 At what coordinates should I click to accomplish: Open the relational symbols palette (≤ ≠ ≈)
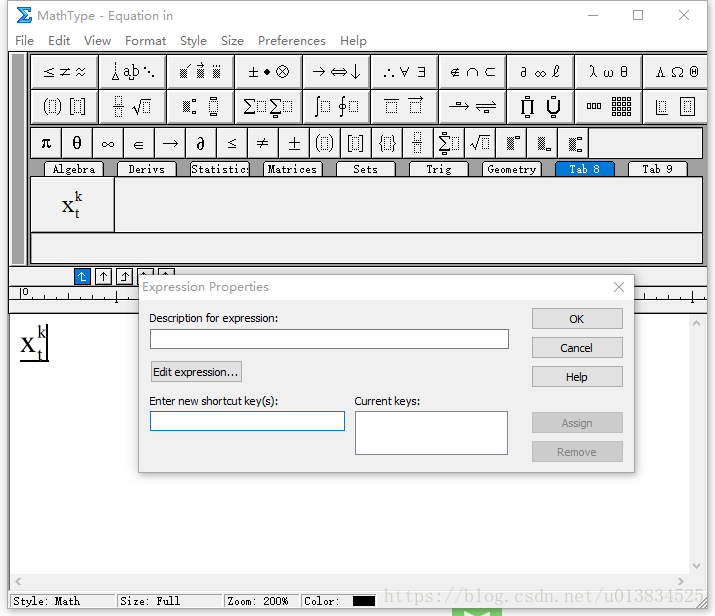click(x=64, y=72)
